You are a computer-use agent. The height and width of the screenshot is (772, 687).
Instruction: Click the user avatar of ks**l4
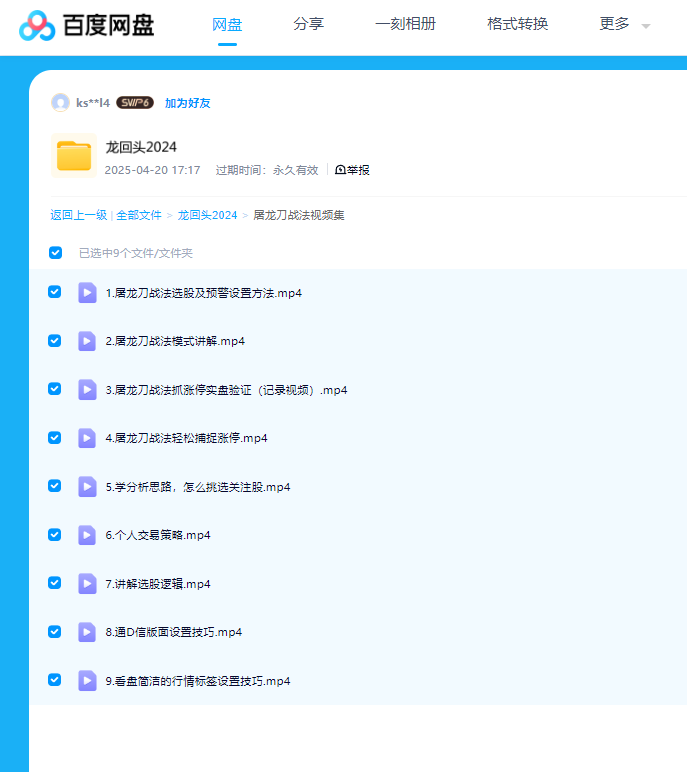60,103
